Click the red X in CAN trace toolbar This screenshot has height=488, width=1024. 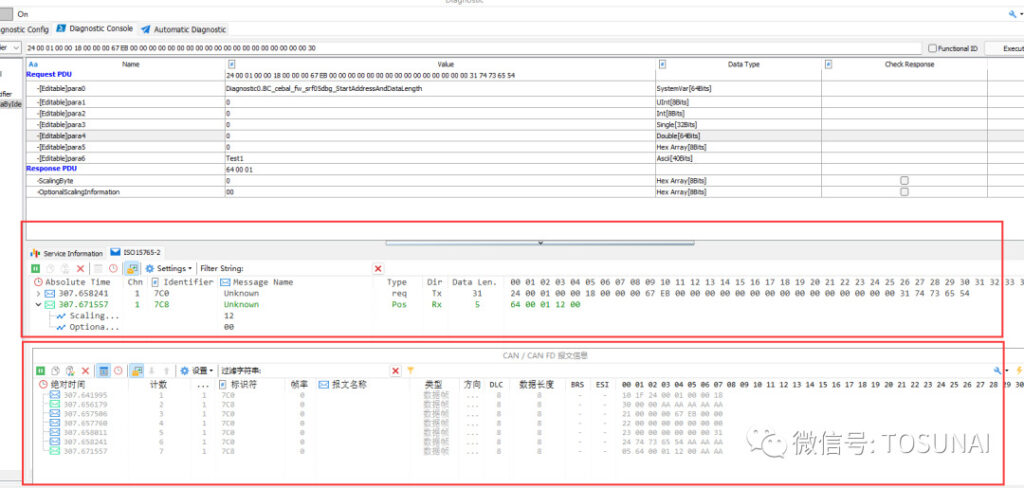tap(86, 370)
